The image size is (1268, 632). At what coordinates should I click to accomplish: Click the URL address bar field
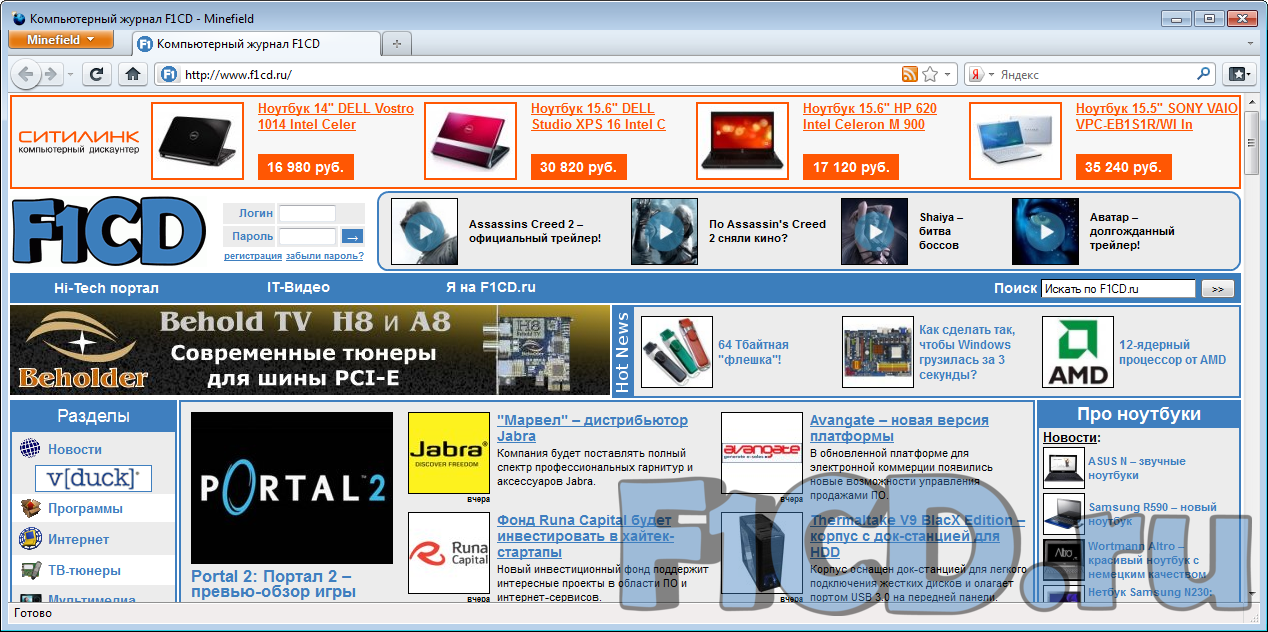[x=540, y=74]
